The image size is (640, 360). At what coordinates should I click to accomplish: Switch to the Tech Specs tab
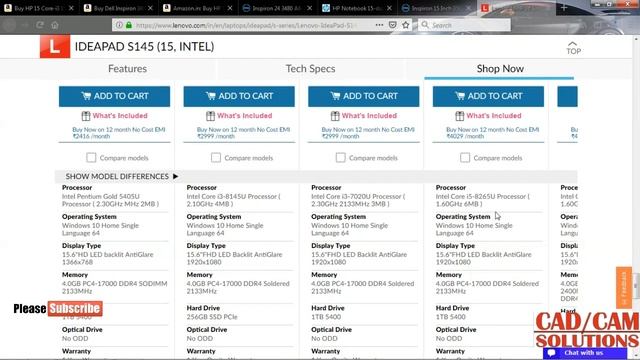310,69
